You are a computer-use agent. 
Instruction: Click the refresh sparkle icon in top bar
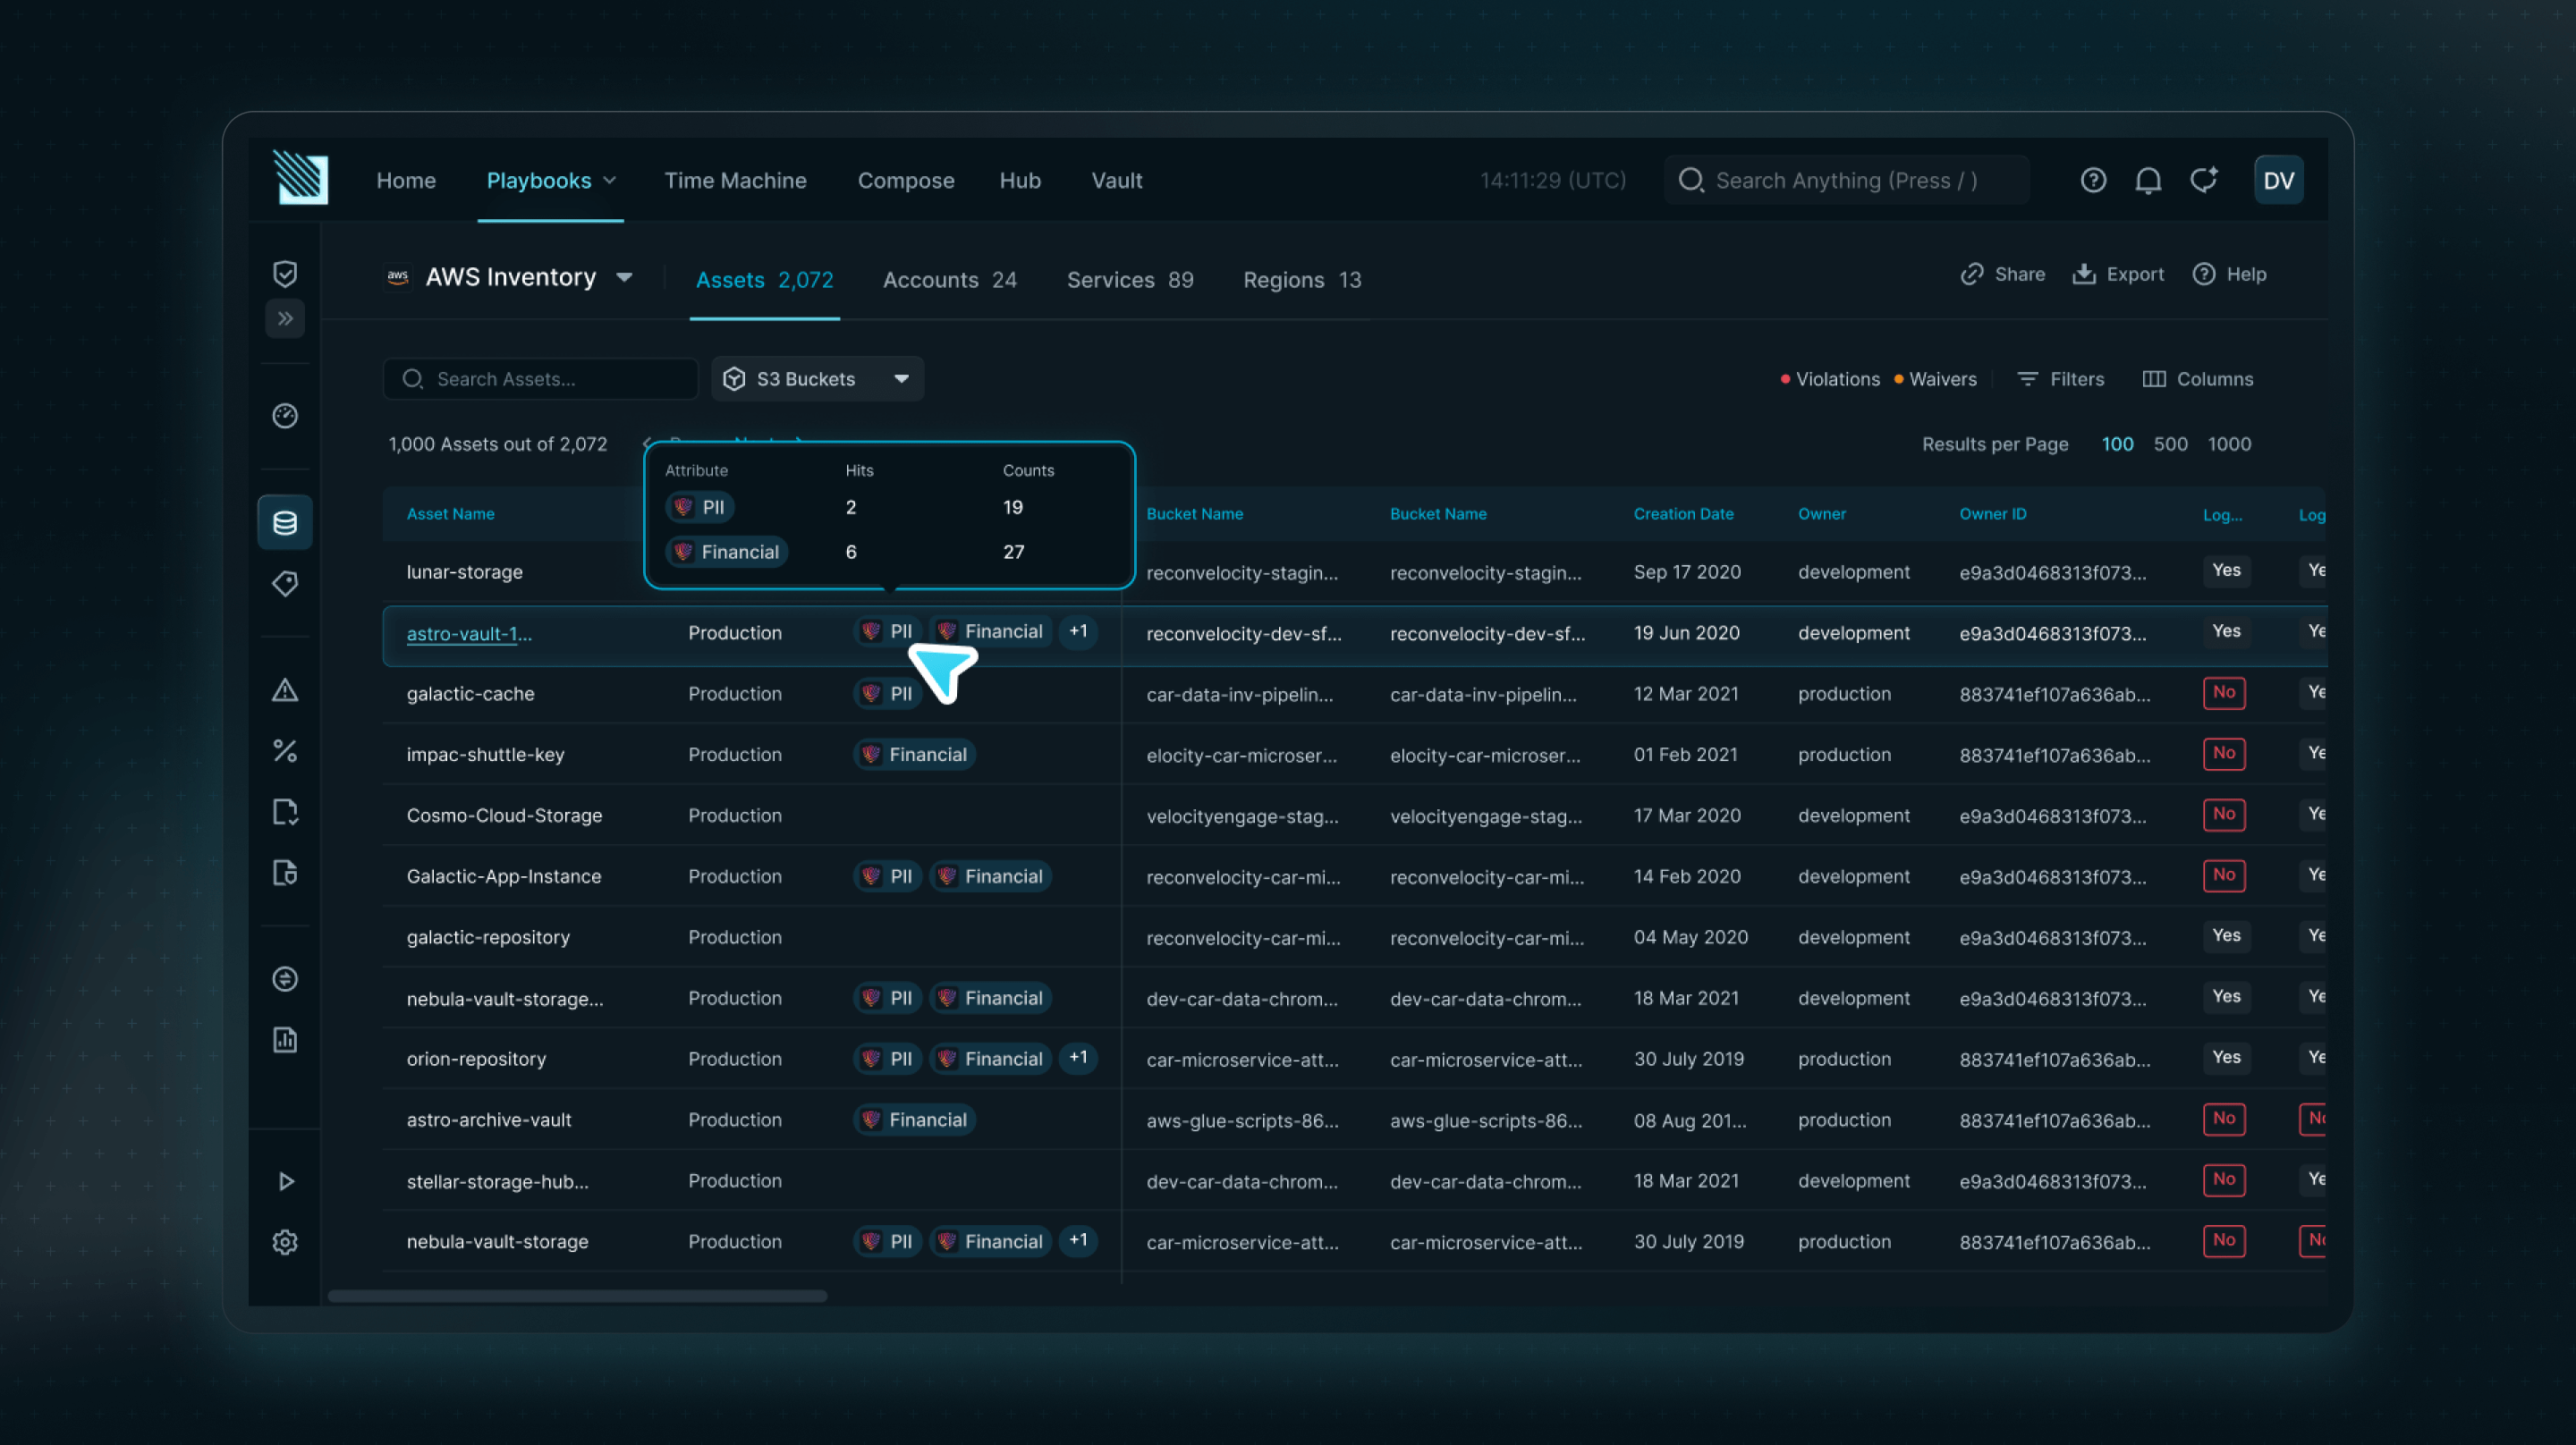click(x=2204, y=180)
